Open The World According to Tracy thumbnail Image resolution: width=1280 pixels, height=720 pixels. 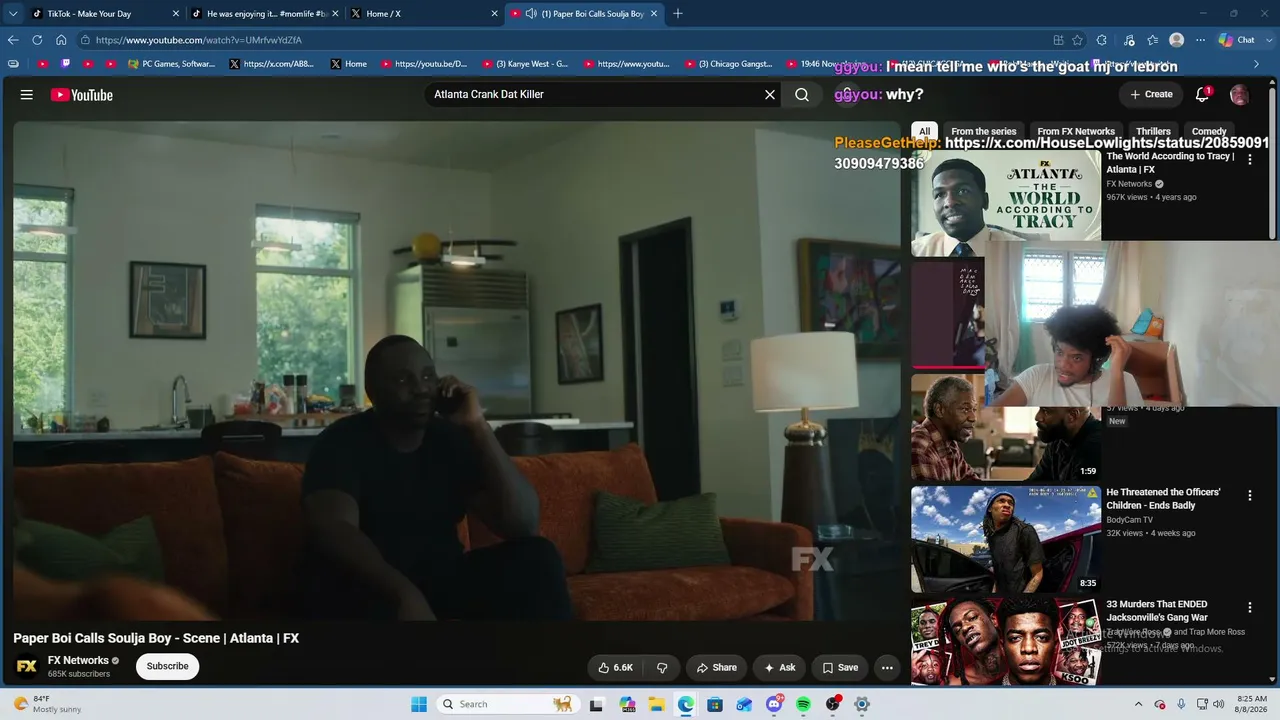(1006, 203)
